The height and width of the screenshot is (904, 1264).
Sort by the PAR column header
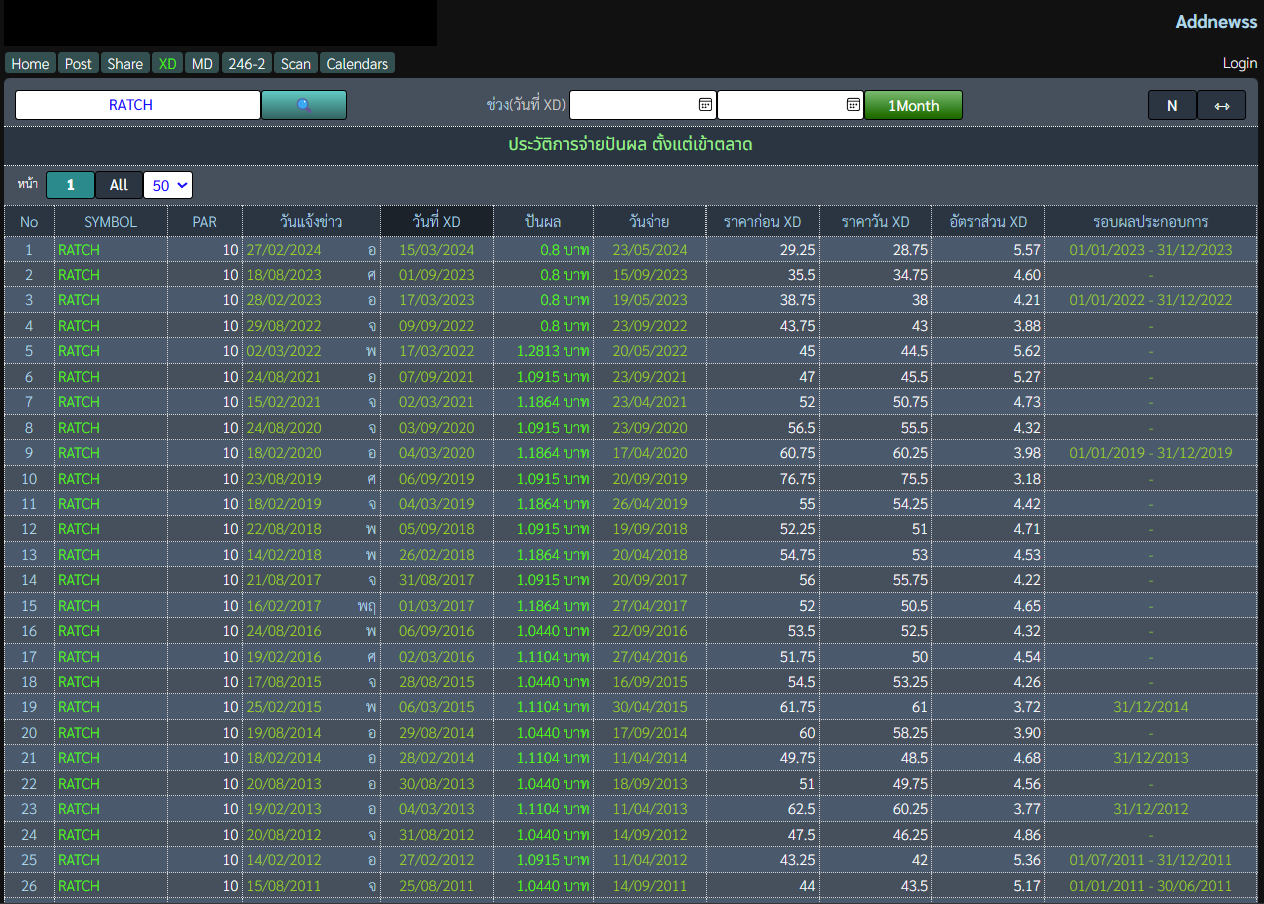[204, 221]
